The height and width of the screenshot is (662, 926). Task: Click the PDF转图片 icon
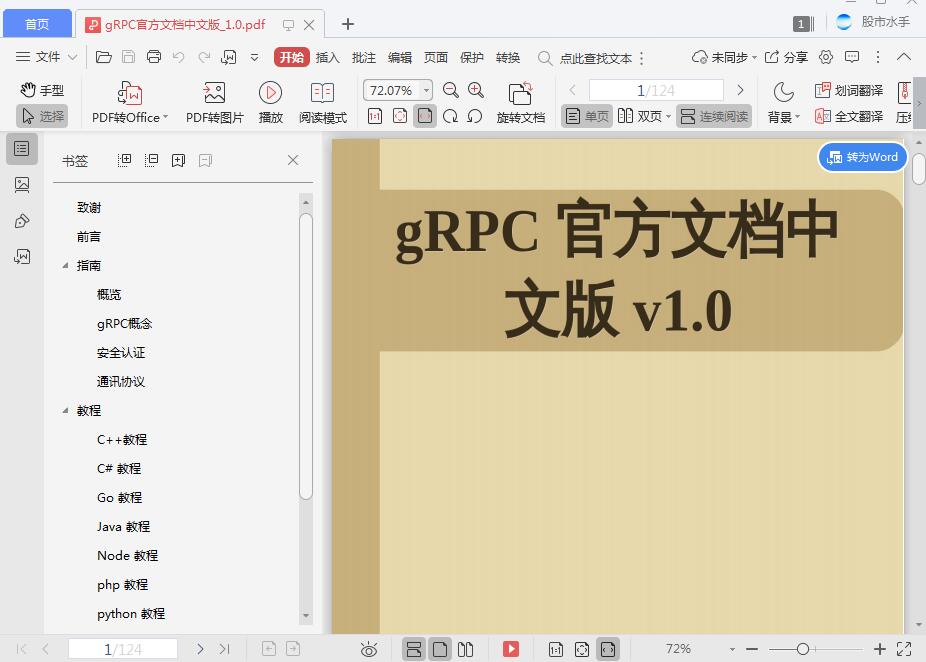pyautogui.click(x=213, y=100)
